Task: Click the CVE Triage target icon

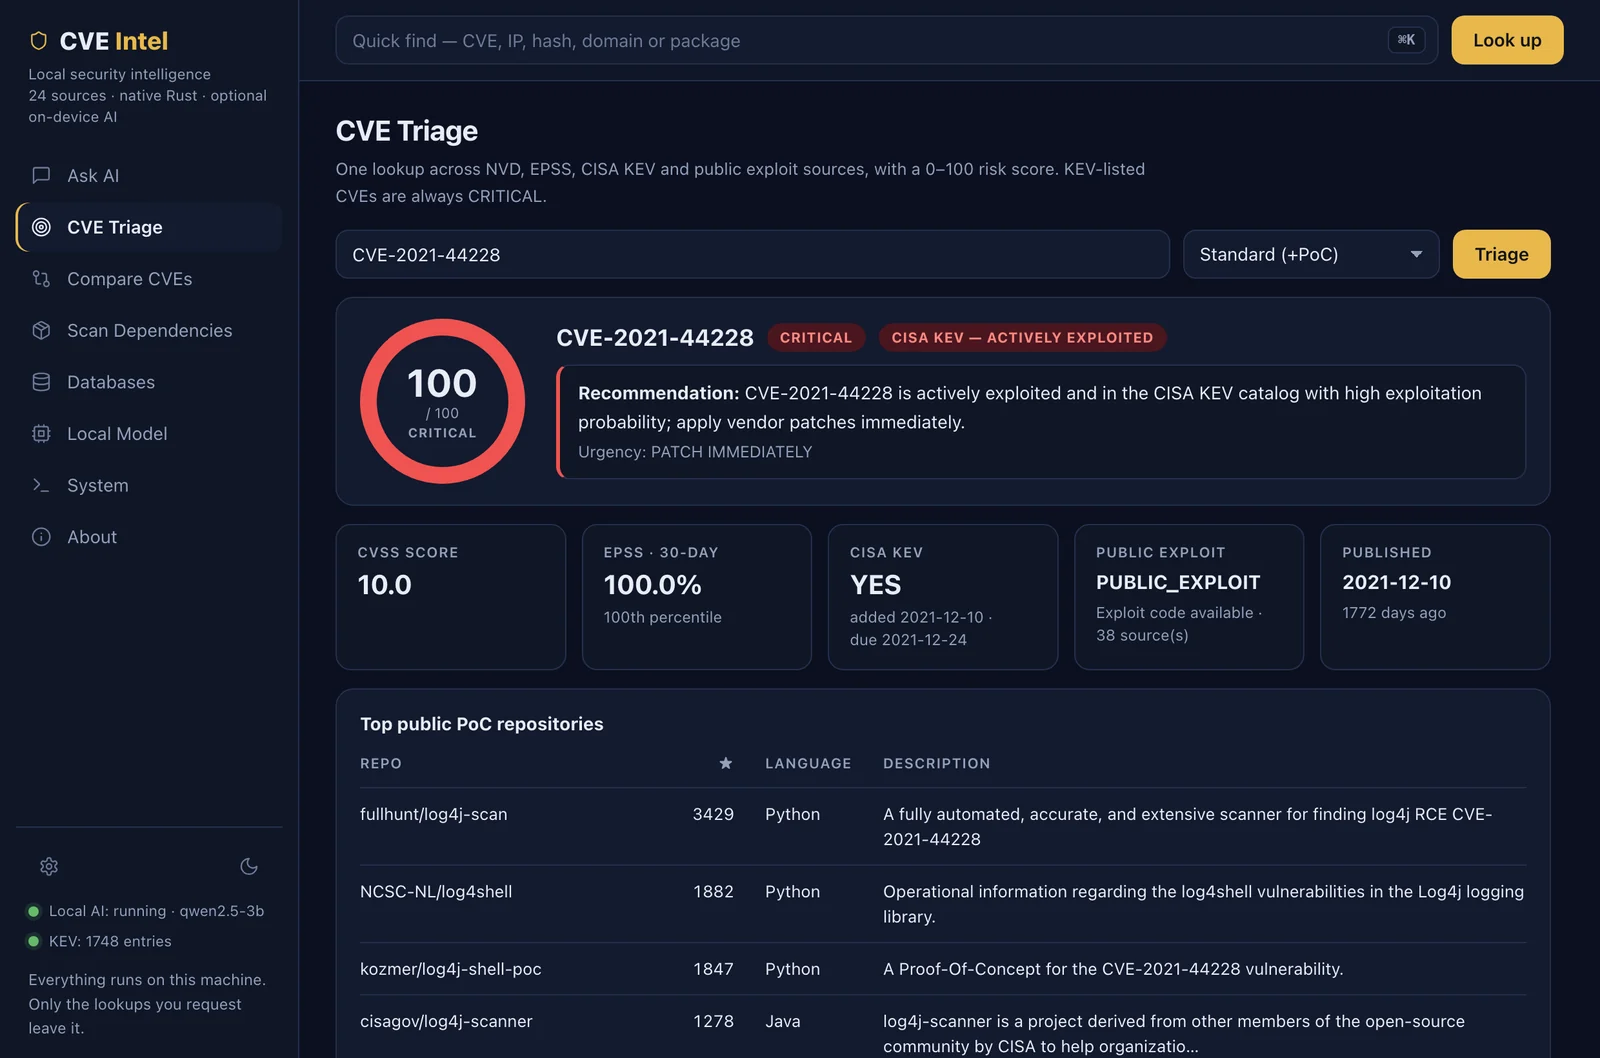Action: click(x=41, y=227)
